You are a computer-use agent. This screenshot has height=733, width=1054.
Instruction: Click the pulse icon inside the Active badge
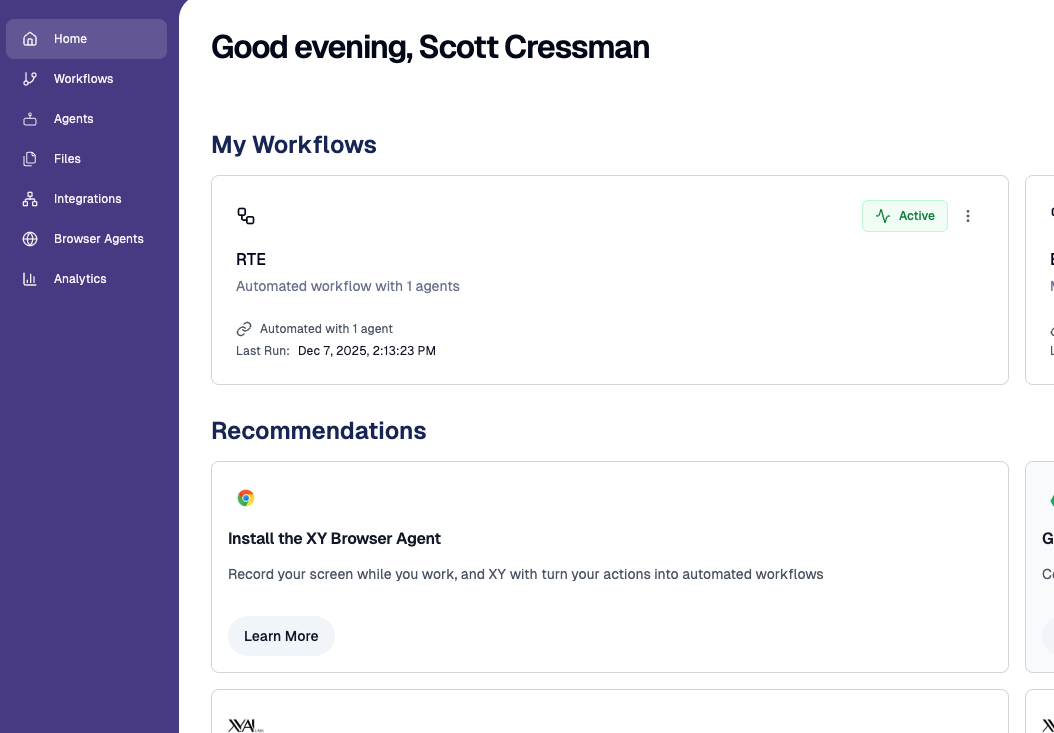[883, 216]
